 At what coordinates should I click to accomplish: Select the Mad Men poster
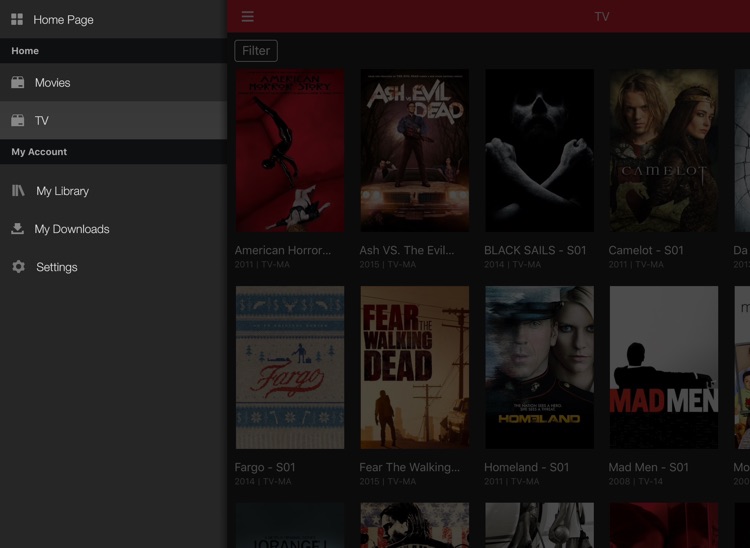664,367
